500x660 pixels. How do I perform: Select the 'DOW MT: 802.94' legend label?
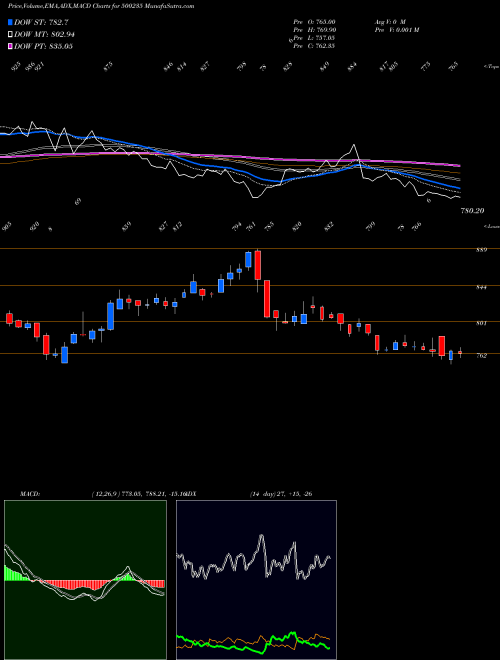(x=45, y=35)
